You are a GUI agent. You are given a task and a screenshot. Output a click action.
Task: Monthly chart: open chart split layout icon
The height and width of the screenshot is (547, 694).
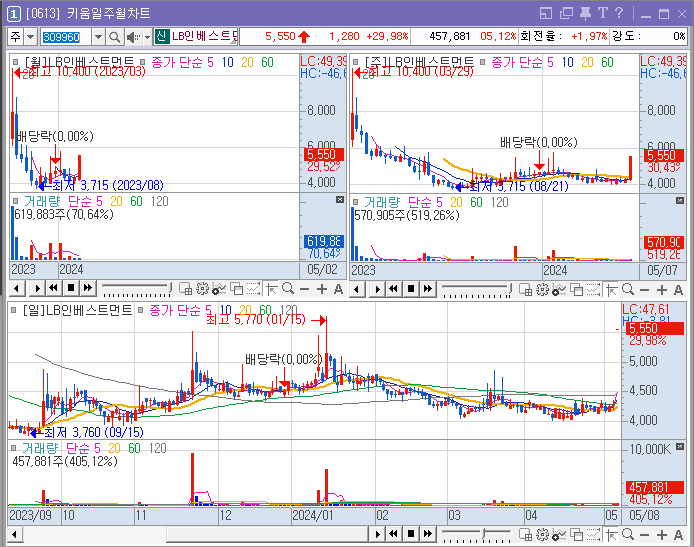(x=185, y=289)
